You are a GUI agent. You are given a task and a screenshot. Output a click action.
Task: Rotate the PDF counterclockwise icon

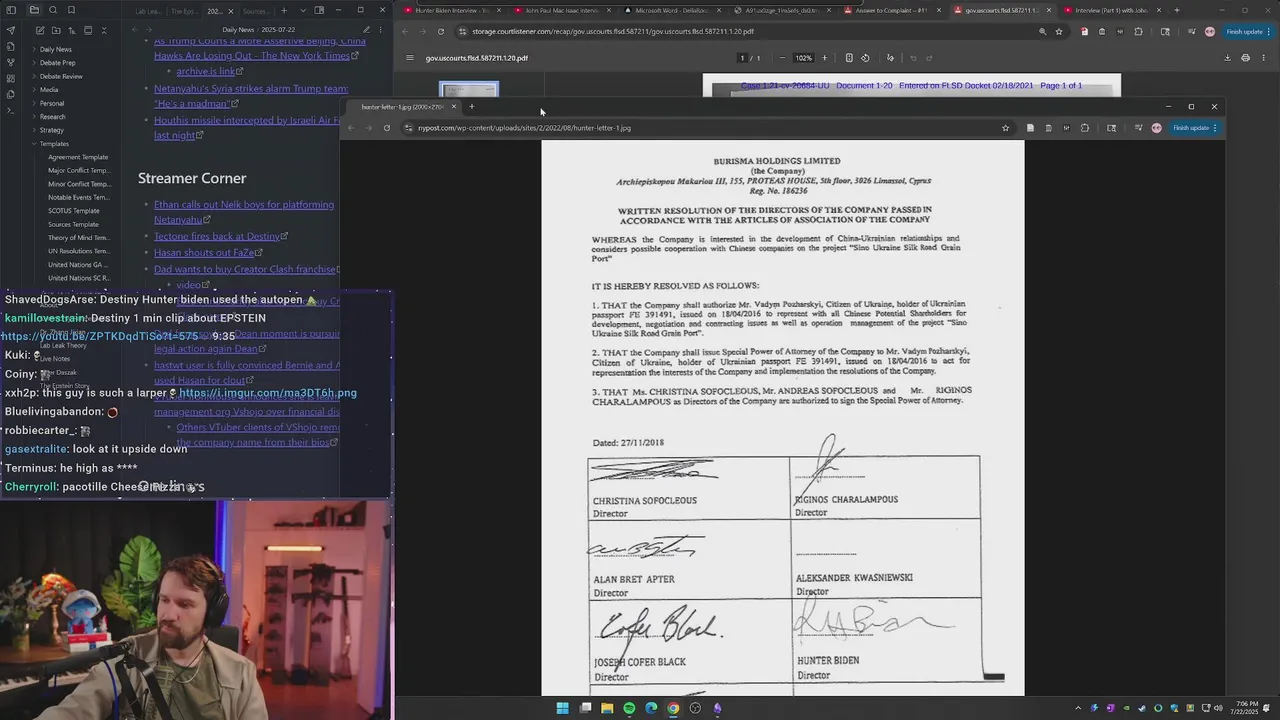pos(865,58)
